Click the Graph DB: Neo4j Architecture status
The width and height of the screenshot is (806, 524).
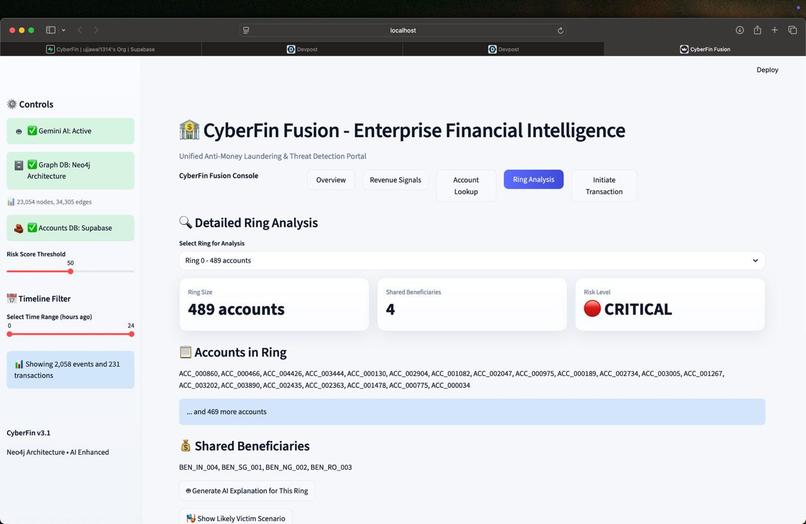70,170
